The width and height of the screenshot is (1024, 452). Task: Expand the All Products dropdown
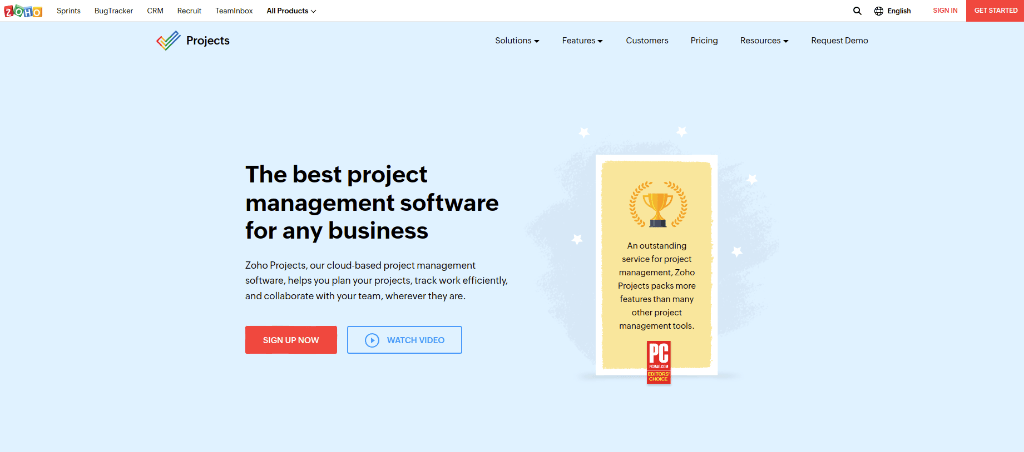291,11
